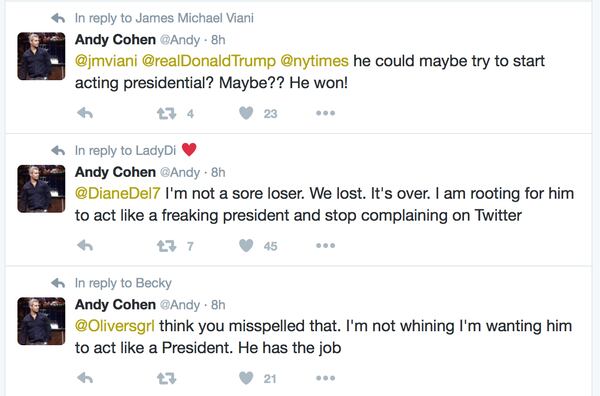Open more options on third tweet
This screenshot has width=600, height=396.
click(x=326, y=378)
